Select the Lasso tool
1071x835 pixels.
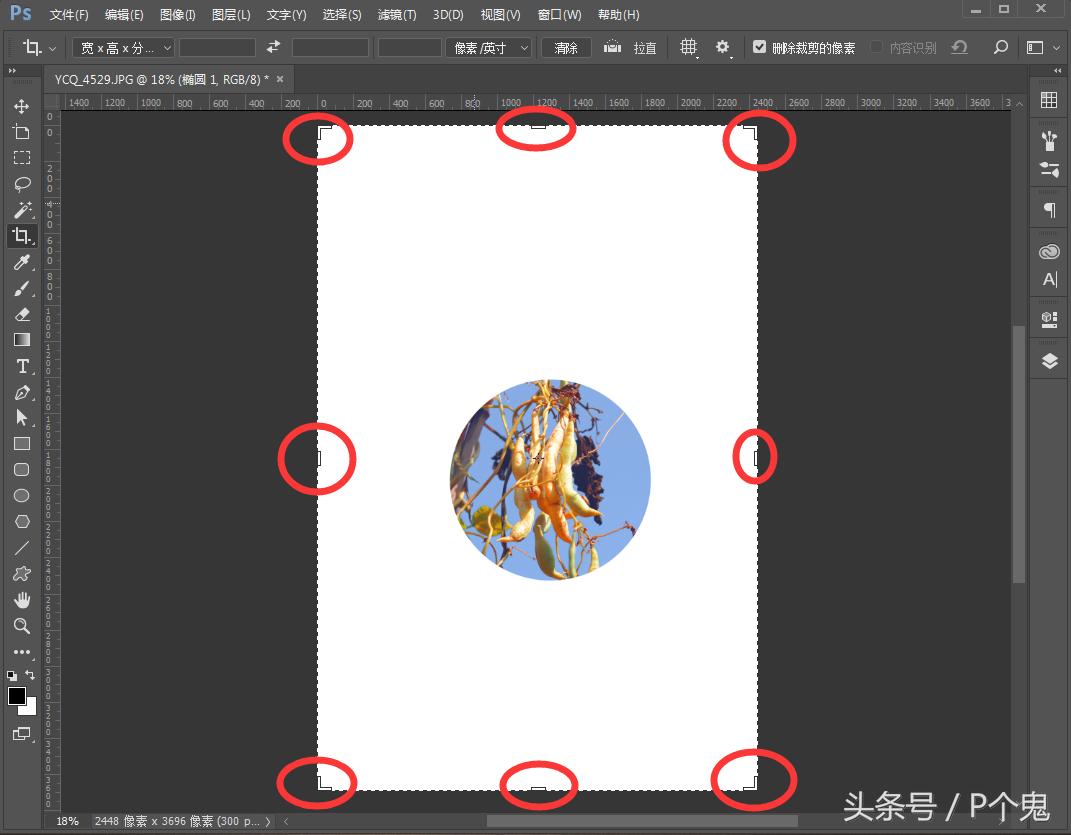22,183
